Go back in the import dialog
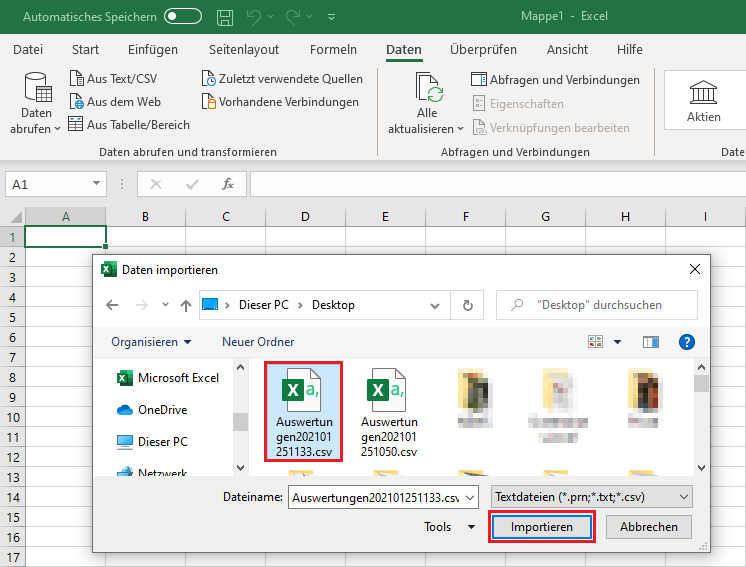This screenshot has width=746, height=567. click(112, 305)
